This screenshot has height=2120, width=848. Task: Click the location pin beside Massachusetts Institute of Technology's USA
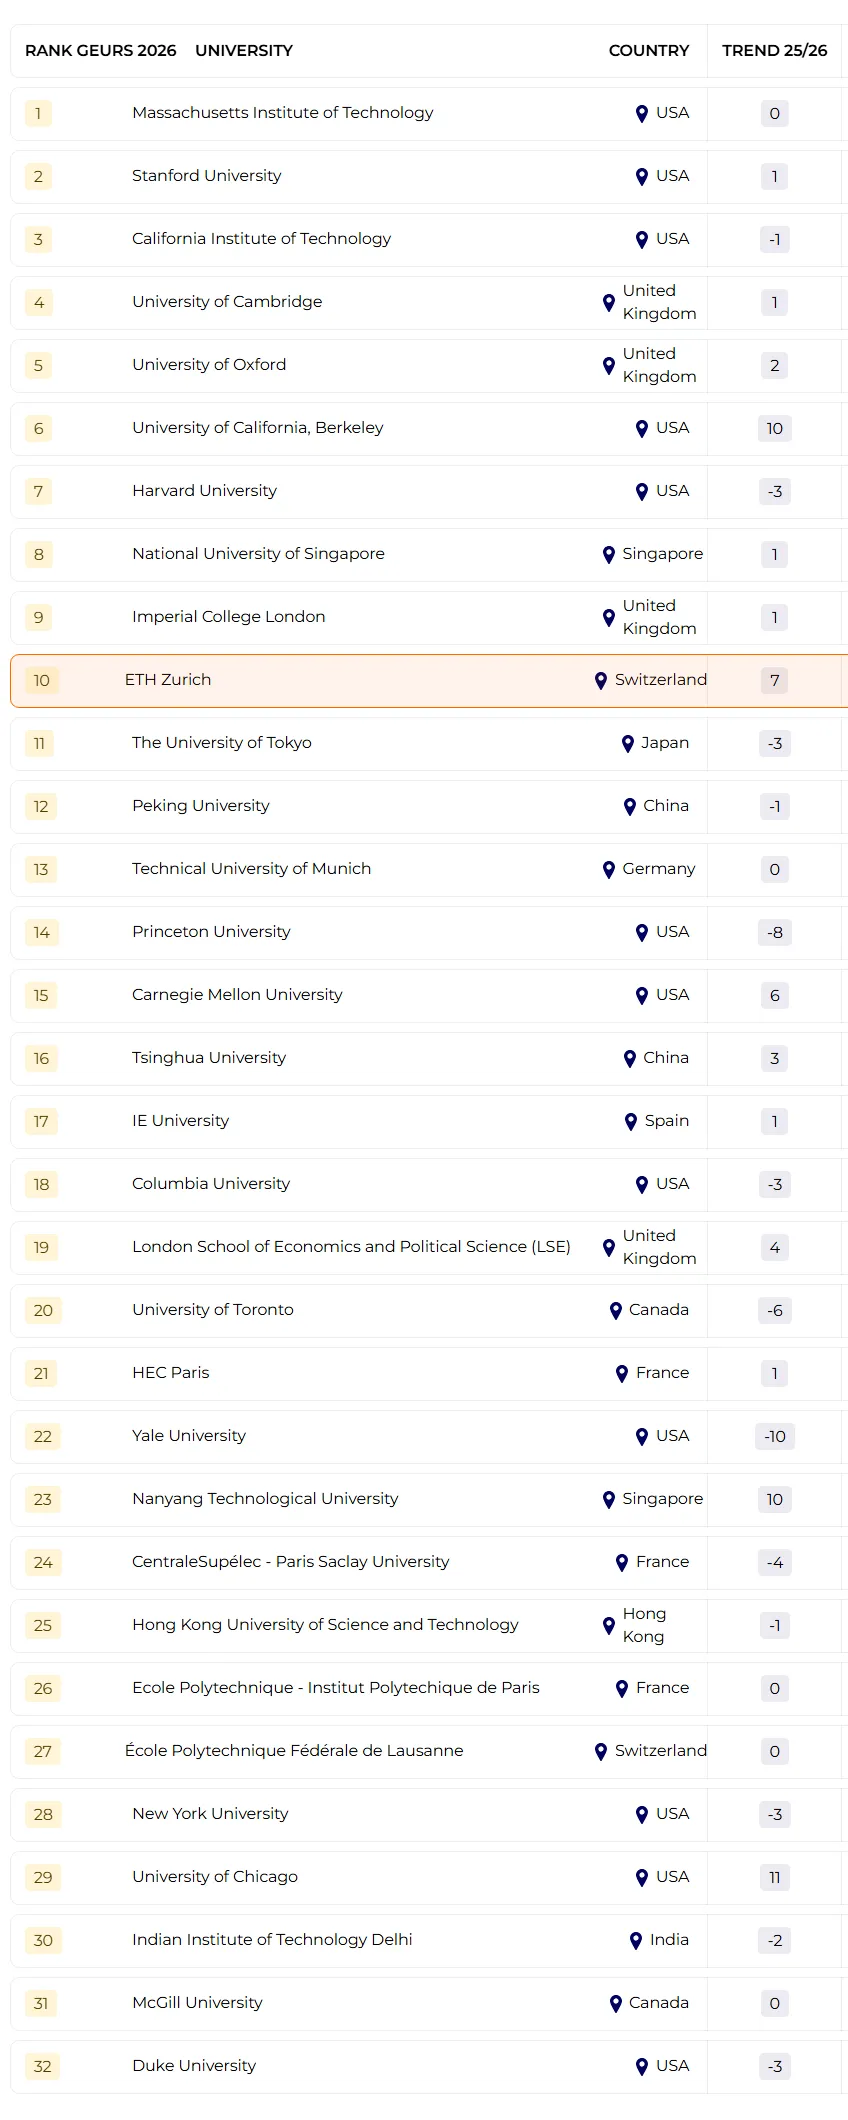[642, 114]
